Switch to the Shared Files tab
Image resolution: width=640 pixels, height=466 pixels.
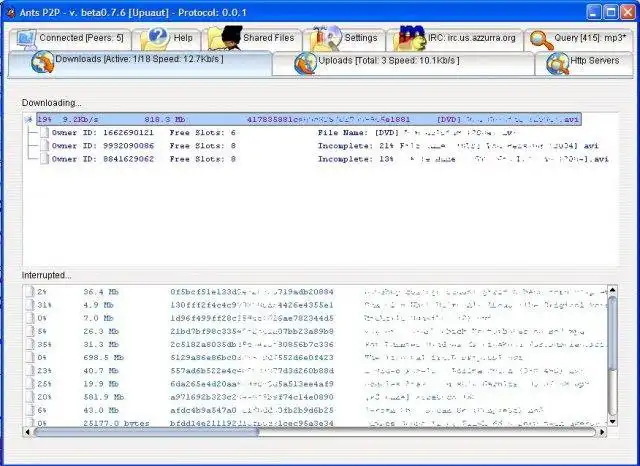point(251,40)
